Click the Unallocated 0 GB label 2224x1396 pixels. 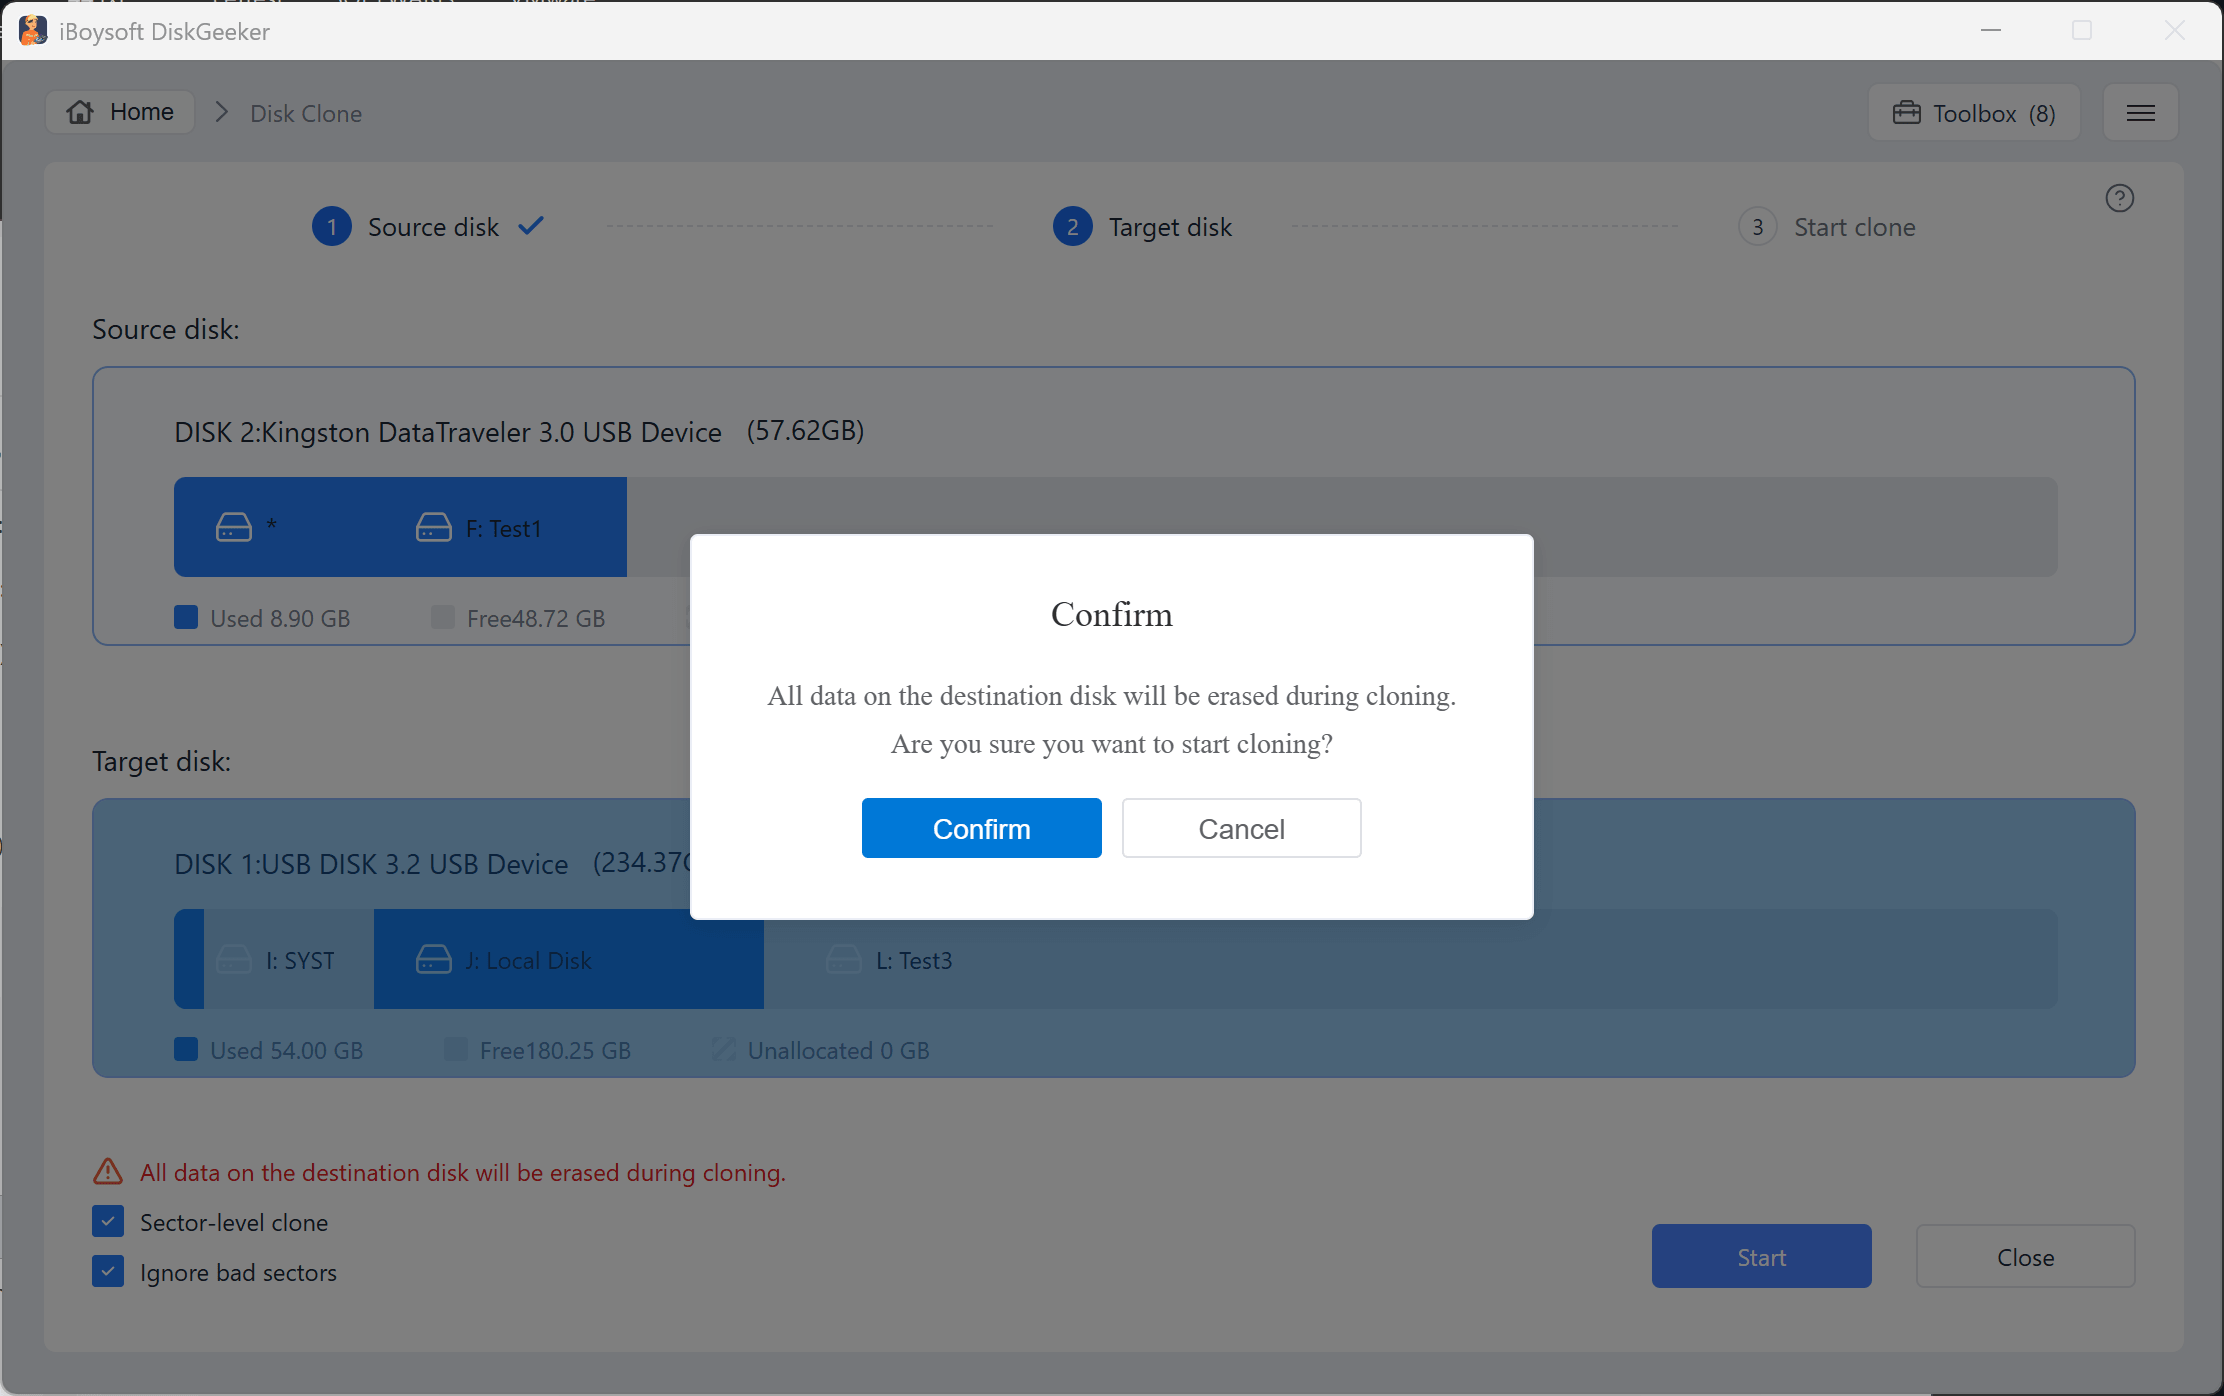point(839,1050)
